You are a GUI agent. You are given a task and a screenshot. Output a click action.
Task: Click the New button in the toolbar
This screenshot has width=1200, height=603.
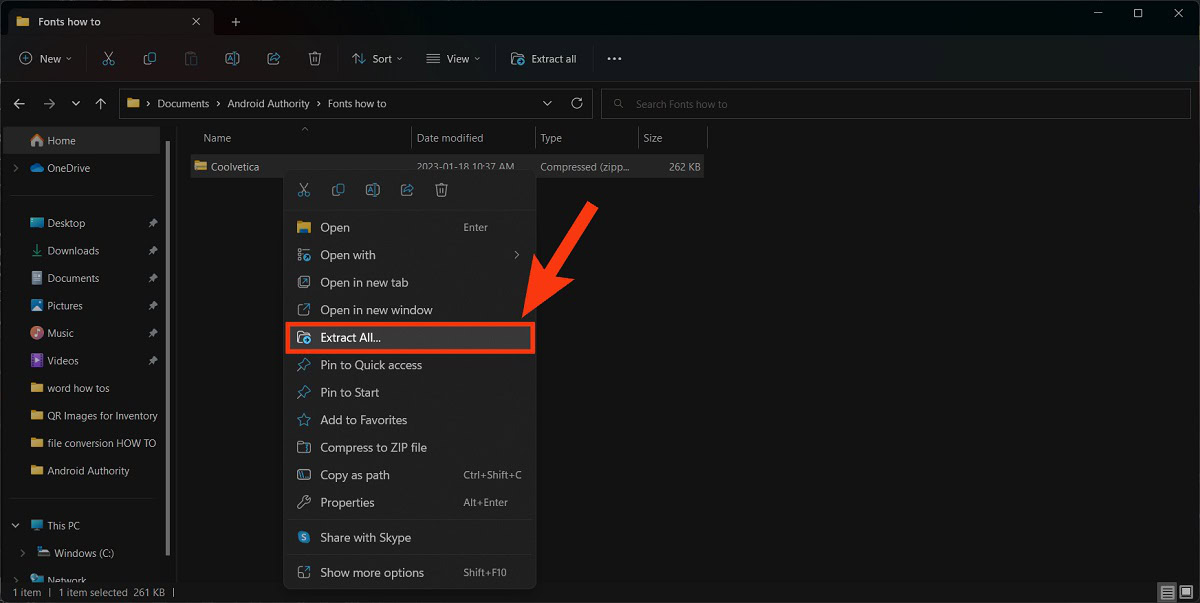tap(45, 59)
